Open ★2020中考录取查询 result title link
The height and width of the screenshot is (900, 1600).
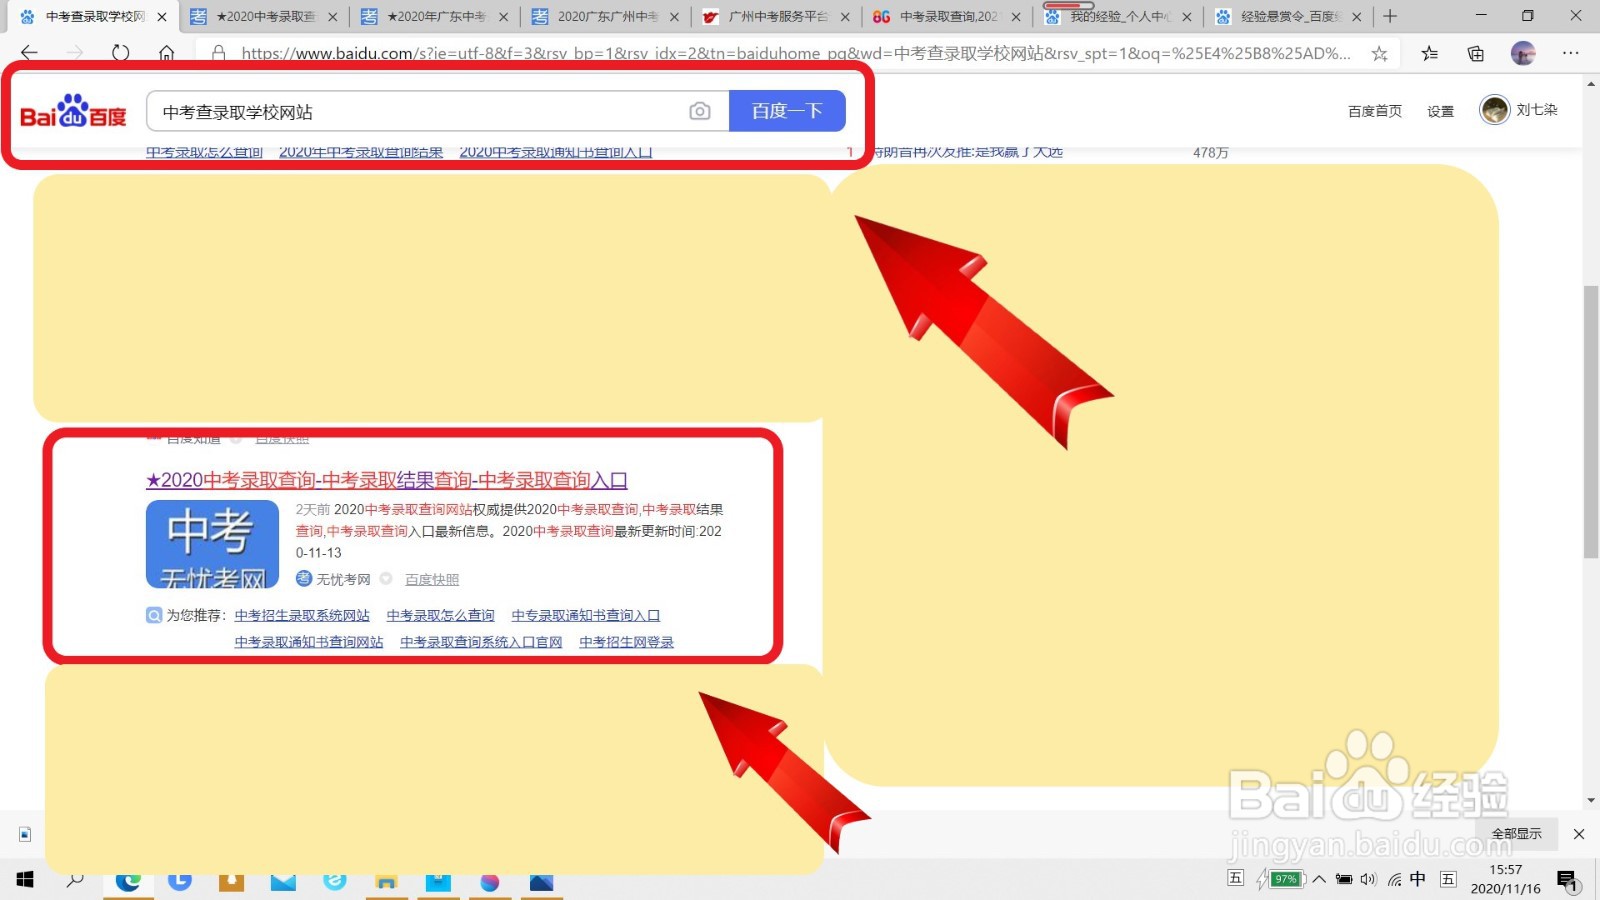387,480
